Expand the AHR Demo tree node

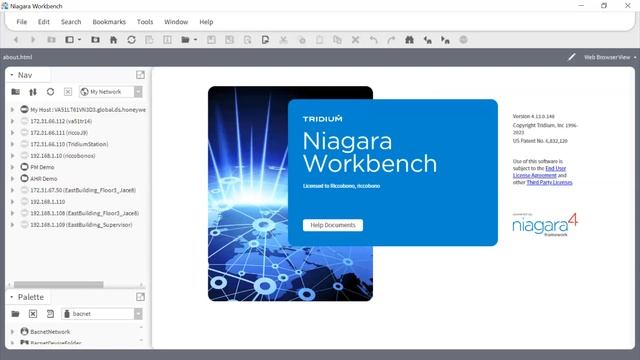pos(12,178)
